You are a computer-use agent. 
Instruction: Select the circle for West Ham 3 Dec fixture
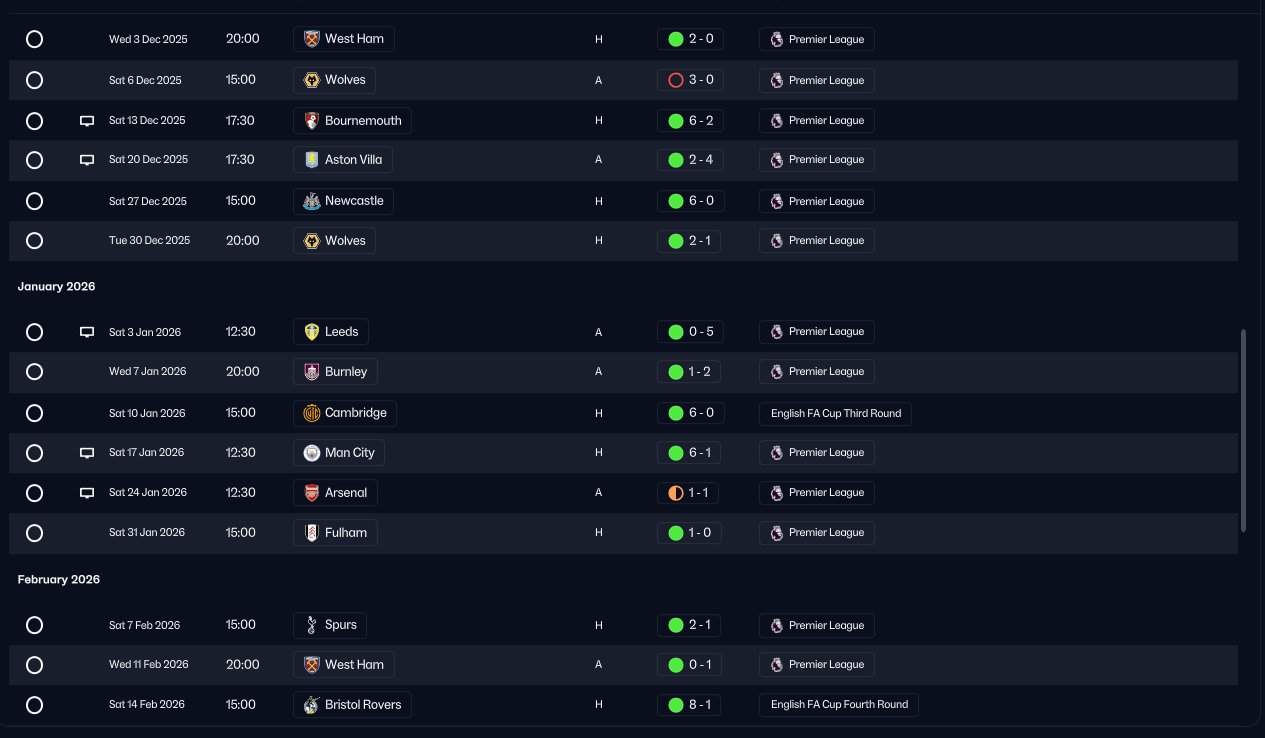tap(34, 39)
